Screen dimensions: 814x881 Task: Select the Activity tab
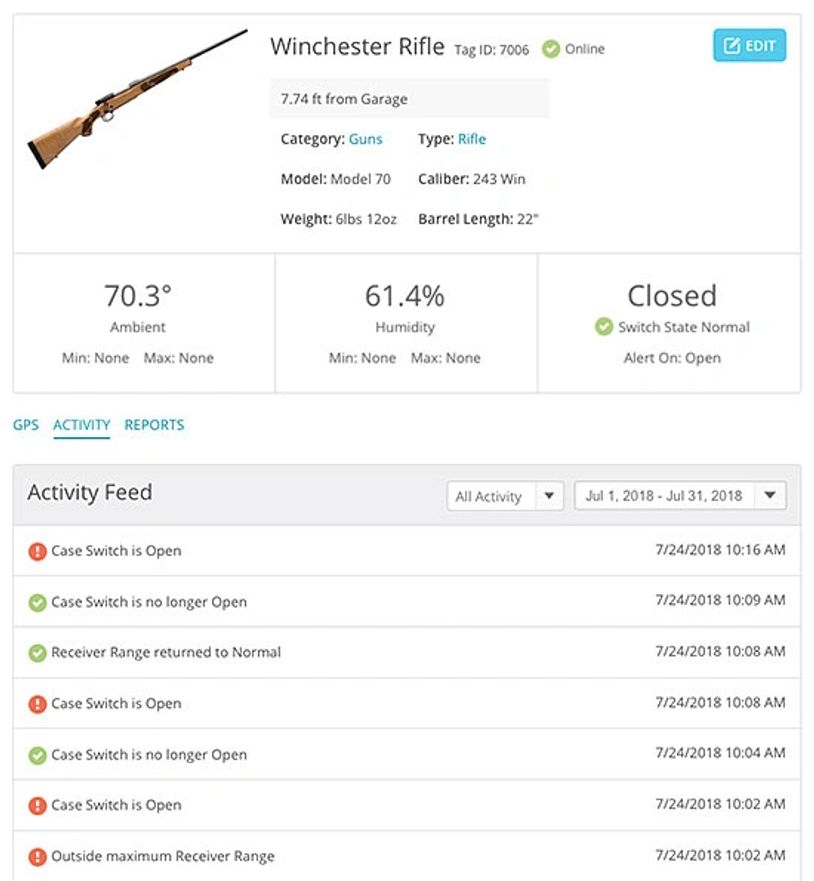[x=81, y=425]
